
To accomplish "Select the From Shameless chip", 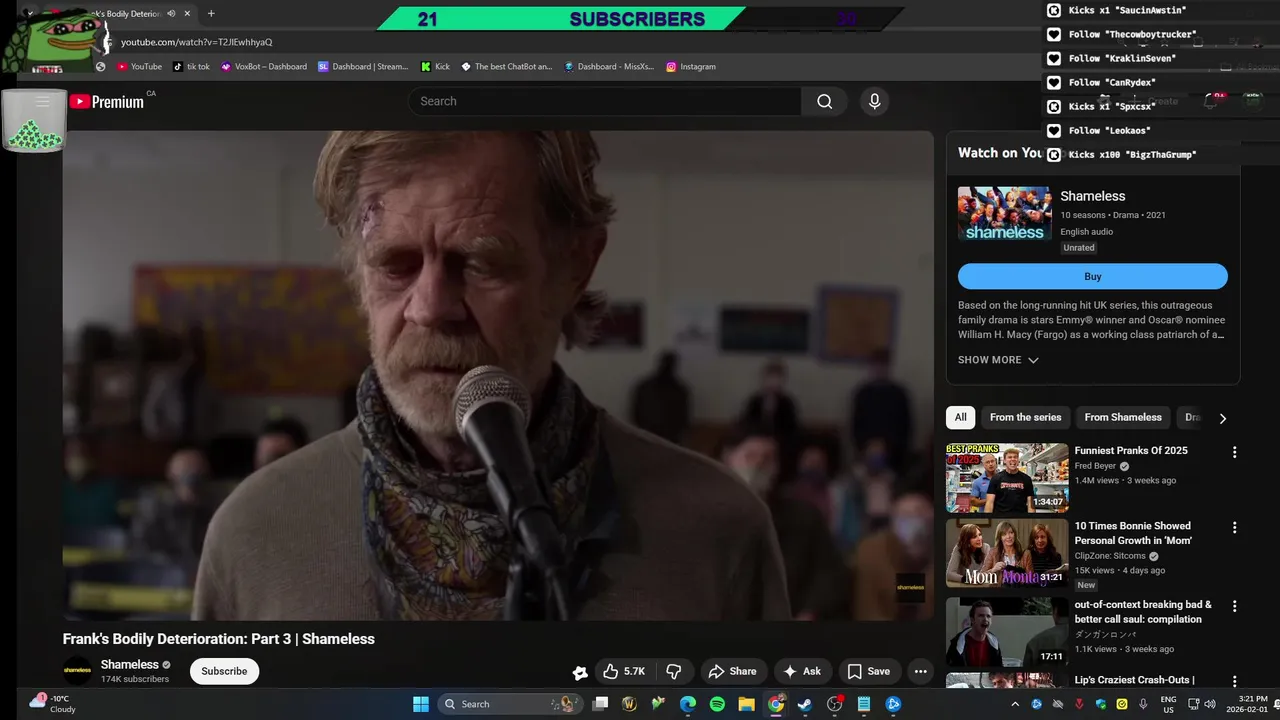I will click(1123, 417).
